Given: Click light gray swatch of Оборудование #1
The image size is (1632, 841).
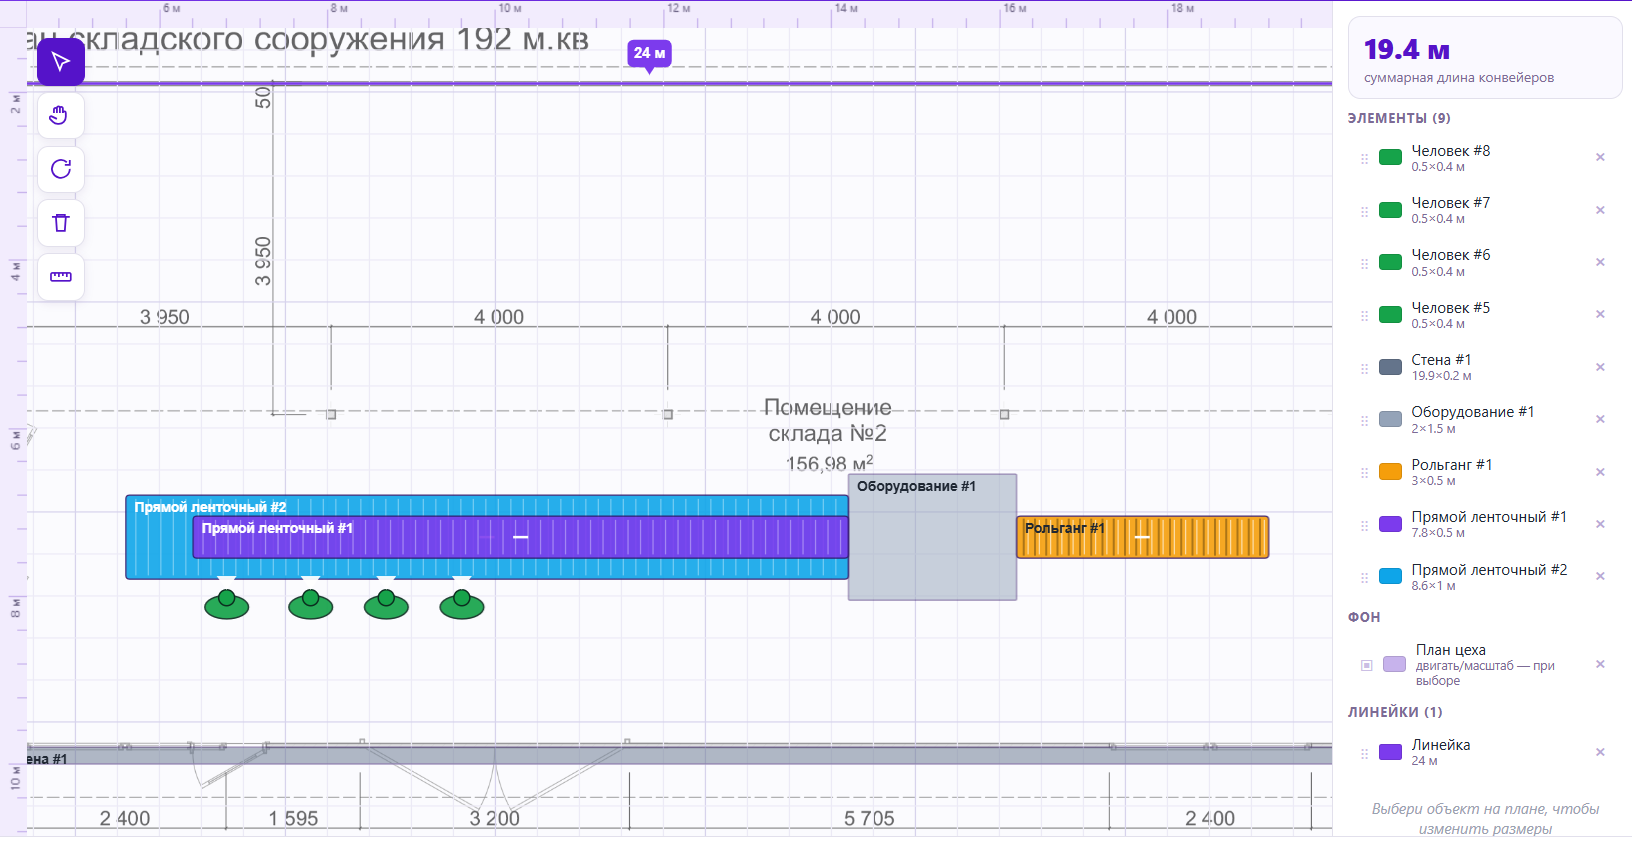Looking at the screenshot, I should (x=1390, y=419).
